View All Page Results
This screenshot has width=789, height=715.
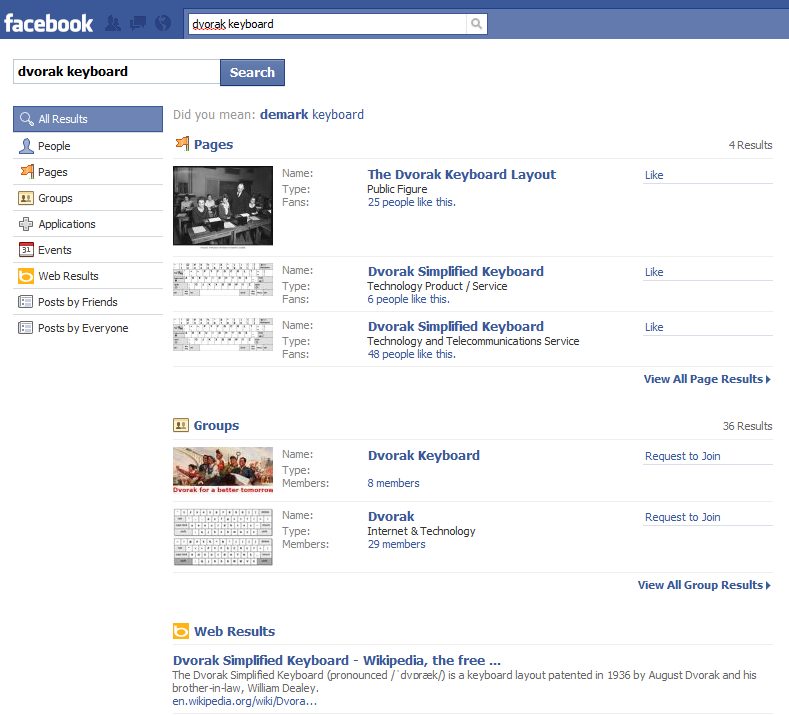707,379
